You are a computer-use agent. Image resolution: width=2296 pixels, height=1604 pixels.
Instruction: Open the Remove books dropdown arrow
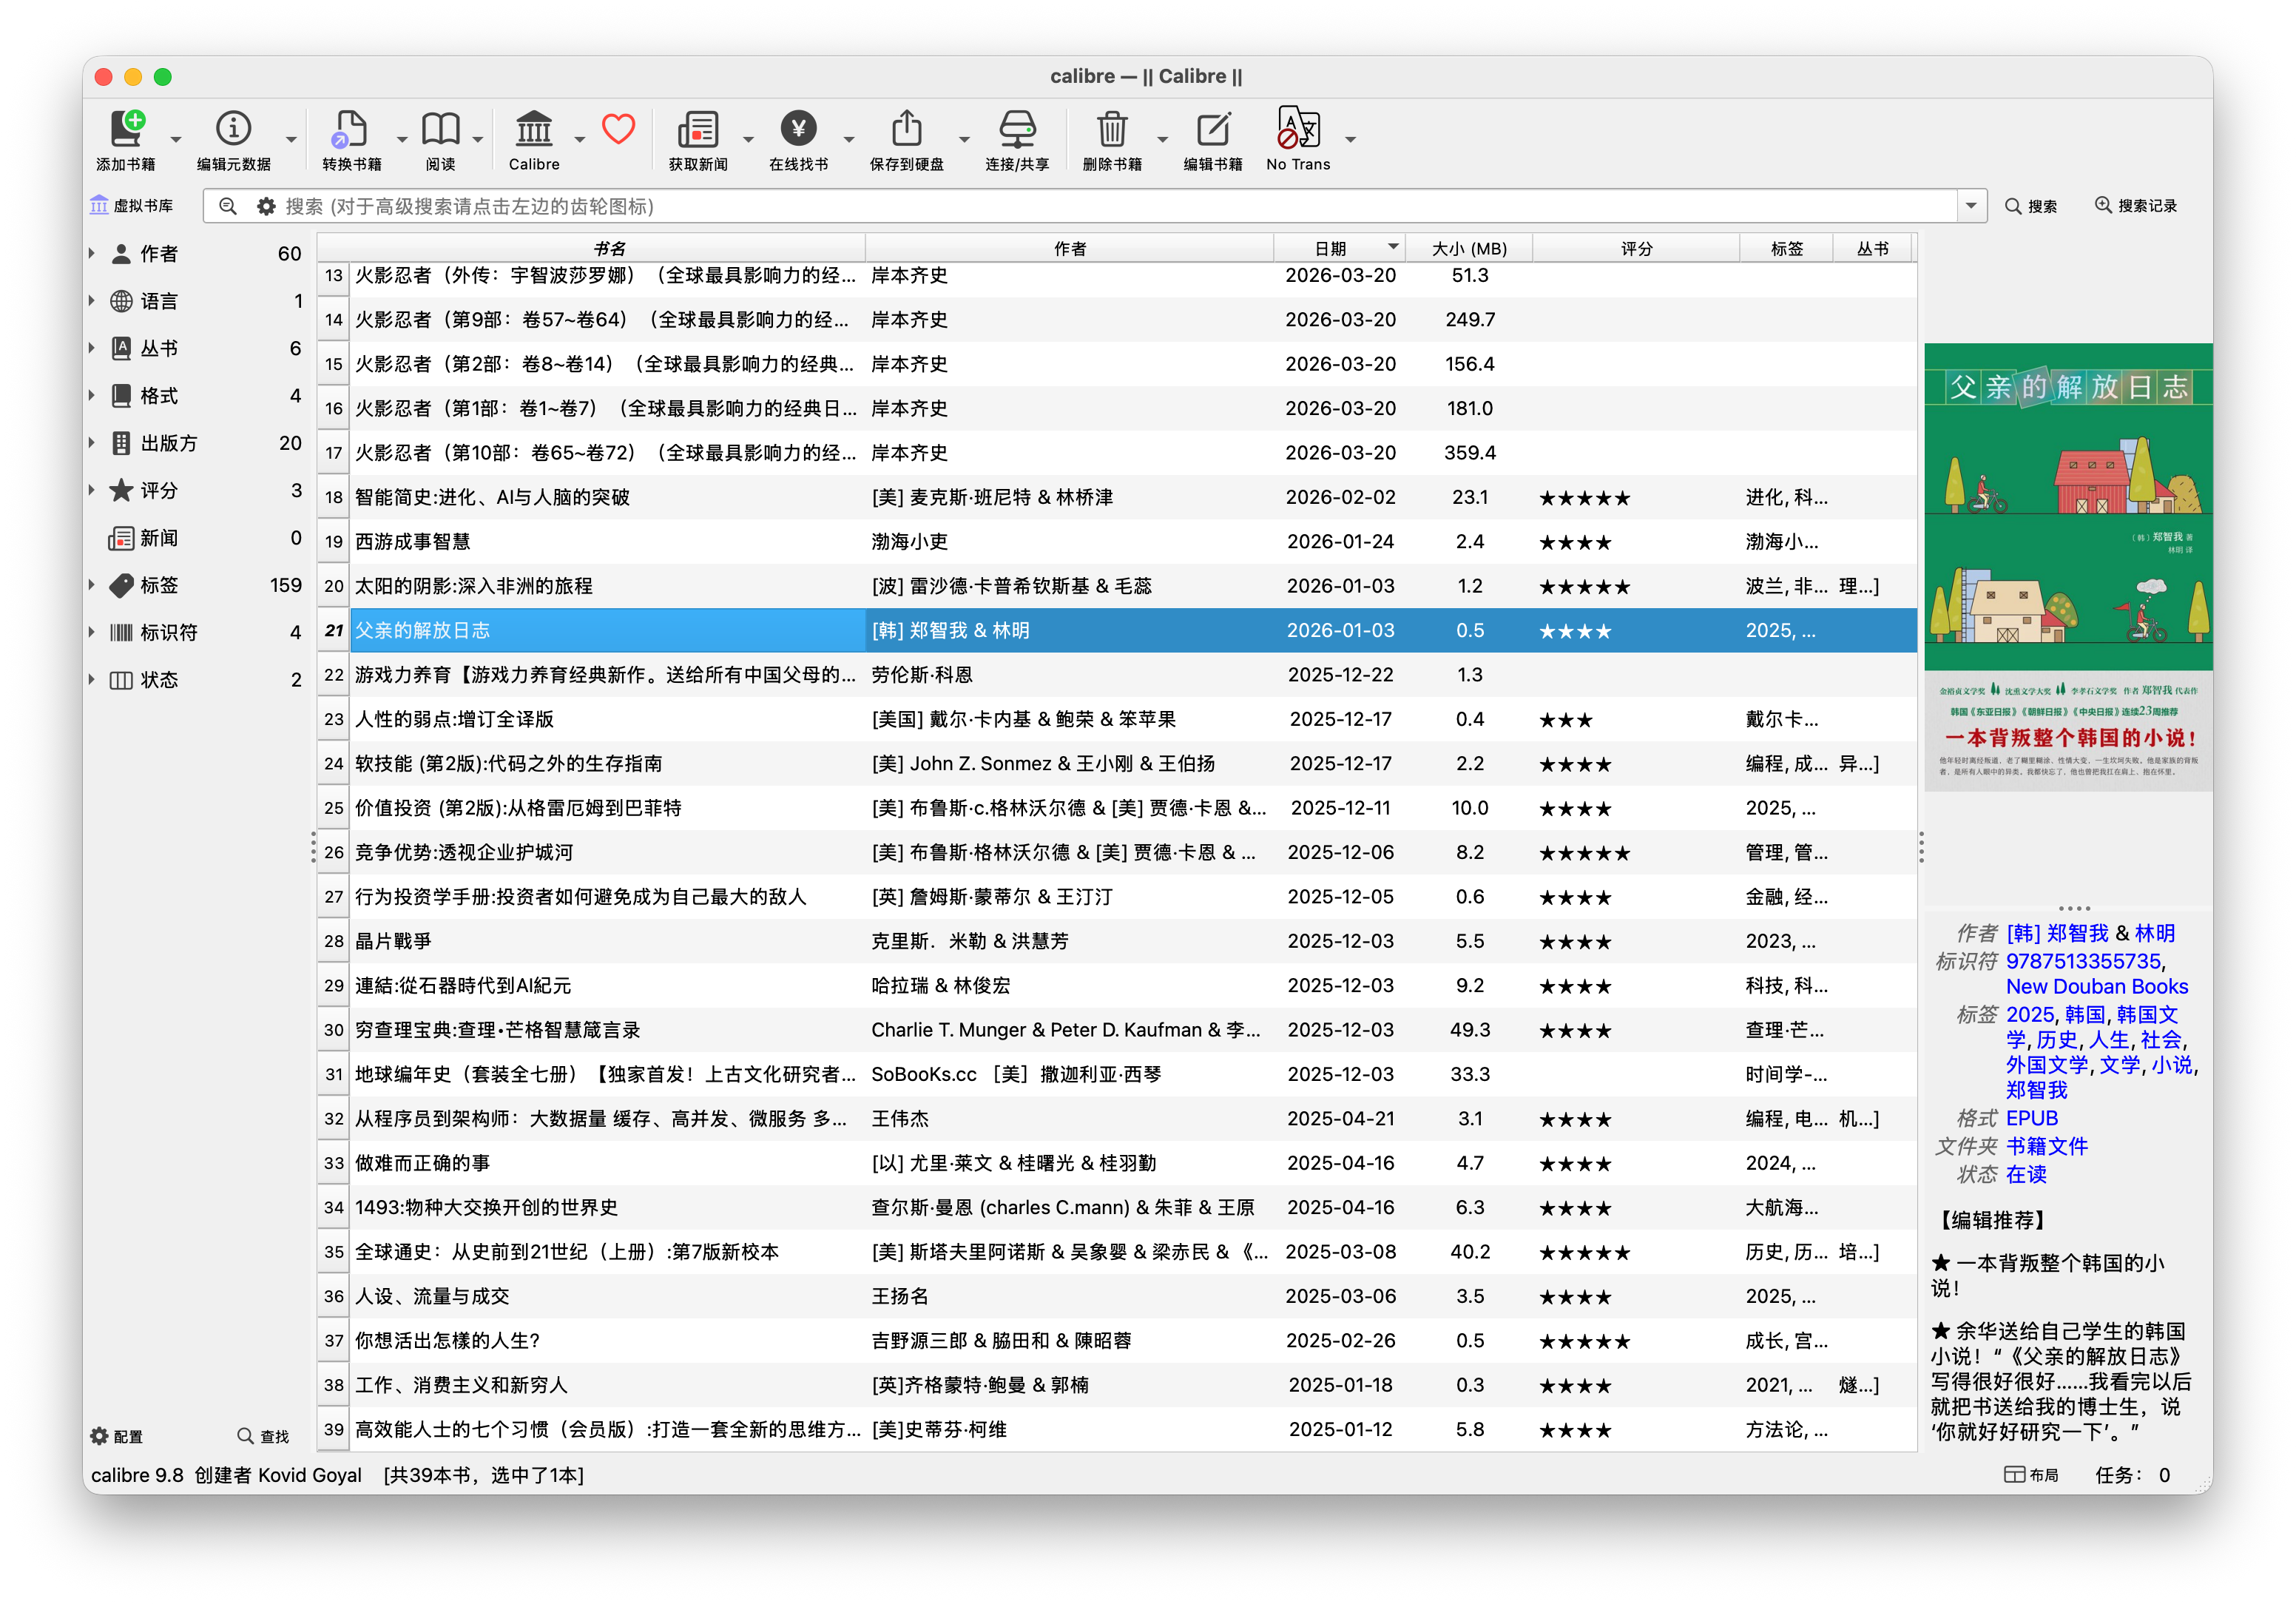[x=1162, y=139]
